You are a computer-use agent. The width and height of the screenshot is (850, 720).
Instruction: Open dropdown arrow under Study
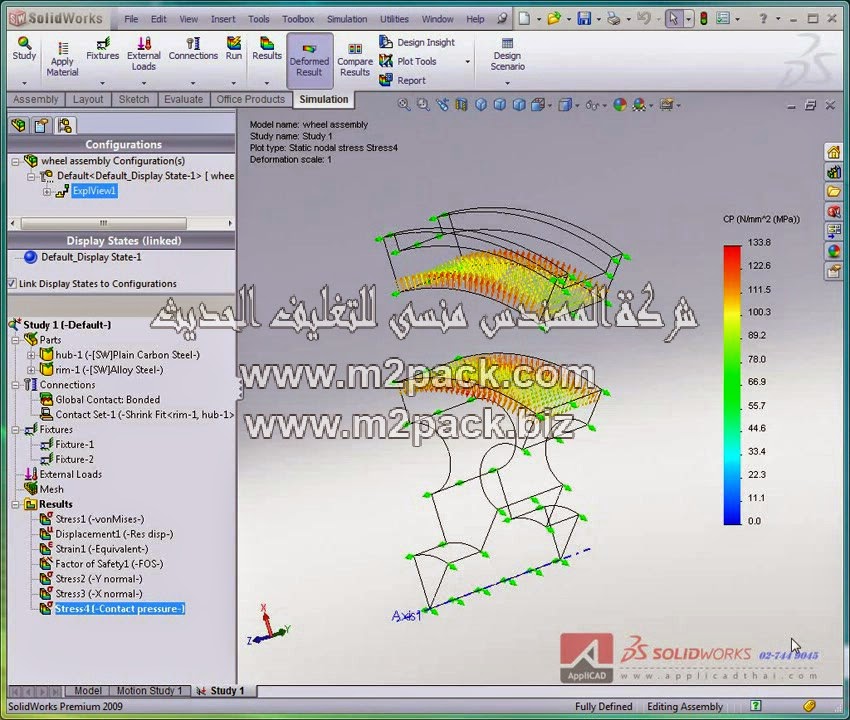pos(24,83)
